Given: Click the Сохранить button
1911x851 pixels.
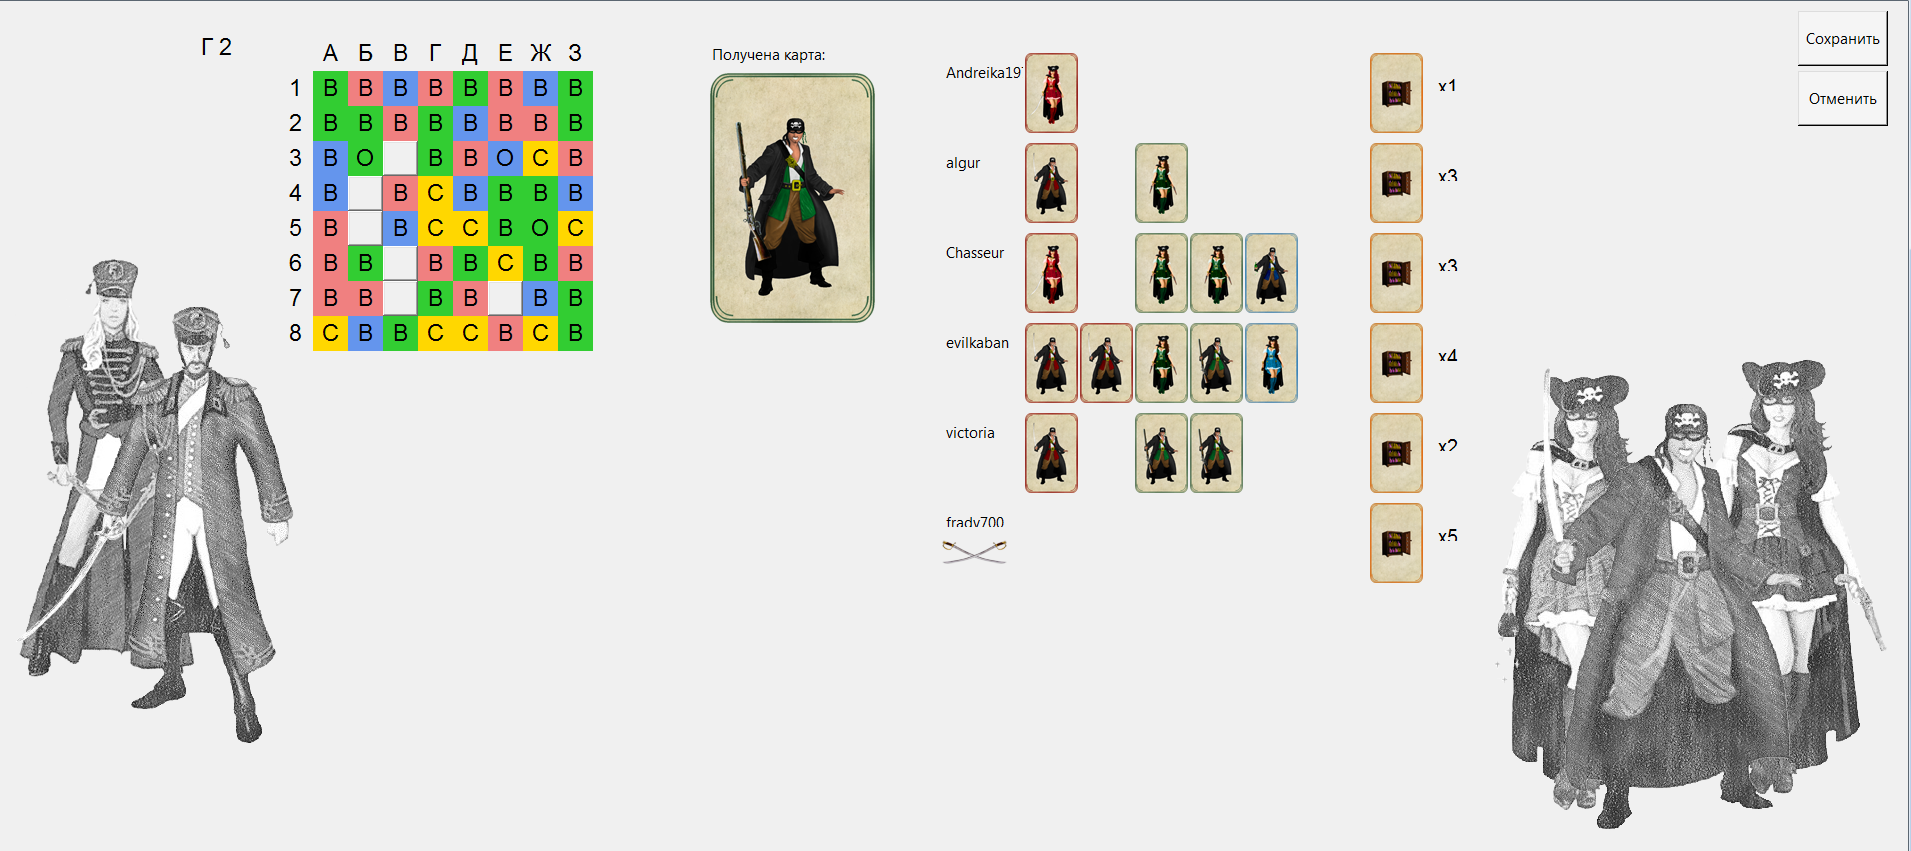Looking at the screenshot, I should pyautogui.click(x=1842, y=39).
